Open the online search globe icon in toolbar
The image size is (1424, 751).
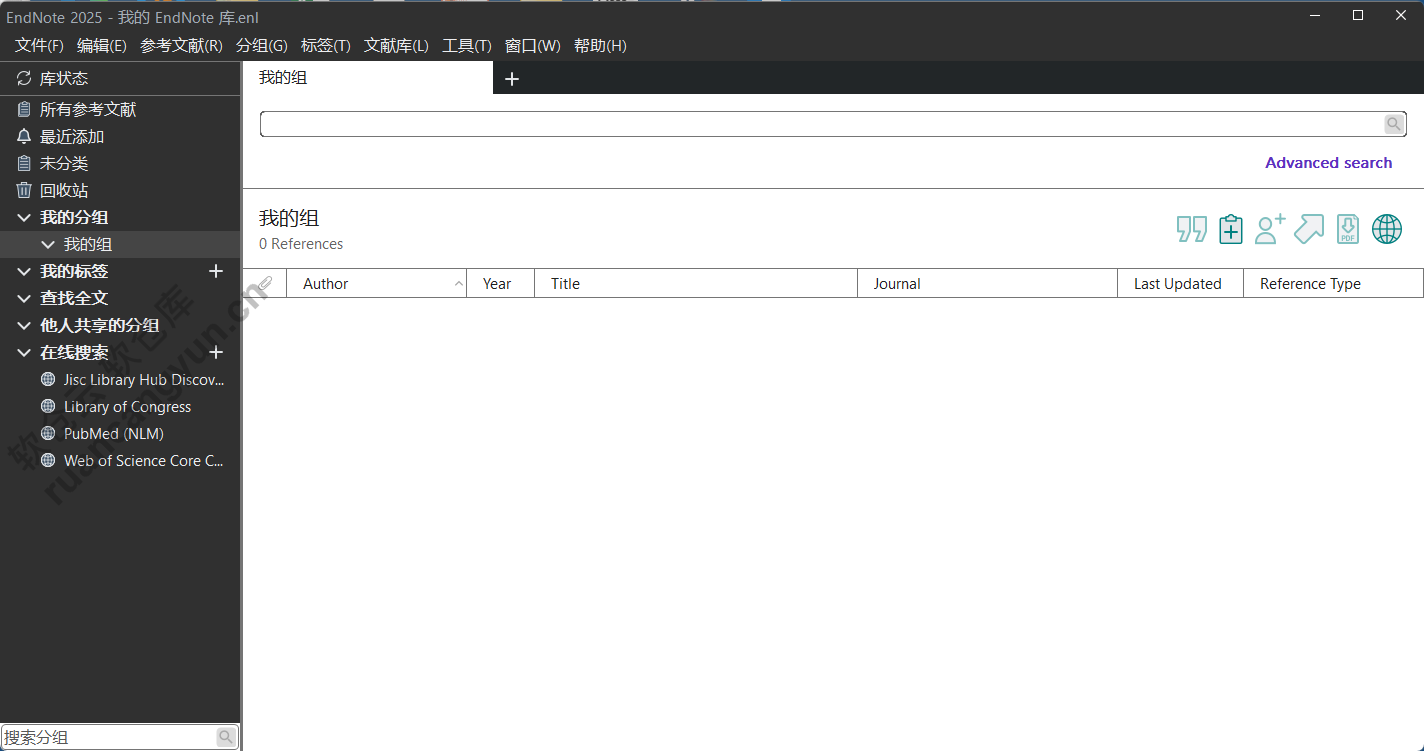pos(1387,229)
